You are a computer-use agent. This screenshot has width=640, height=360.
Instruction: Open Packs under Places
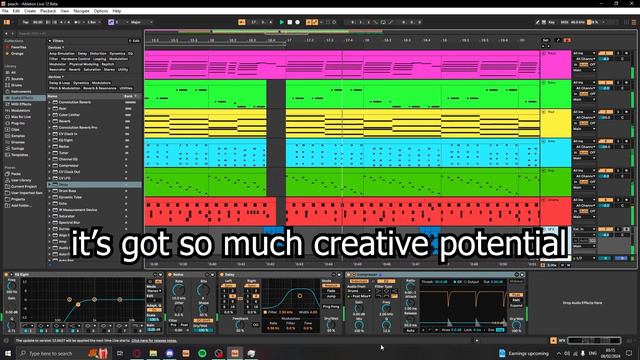pos(16,173)
